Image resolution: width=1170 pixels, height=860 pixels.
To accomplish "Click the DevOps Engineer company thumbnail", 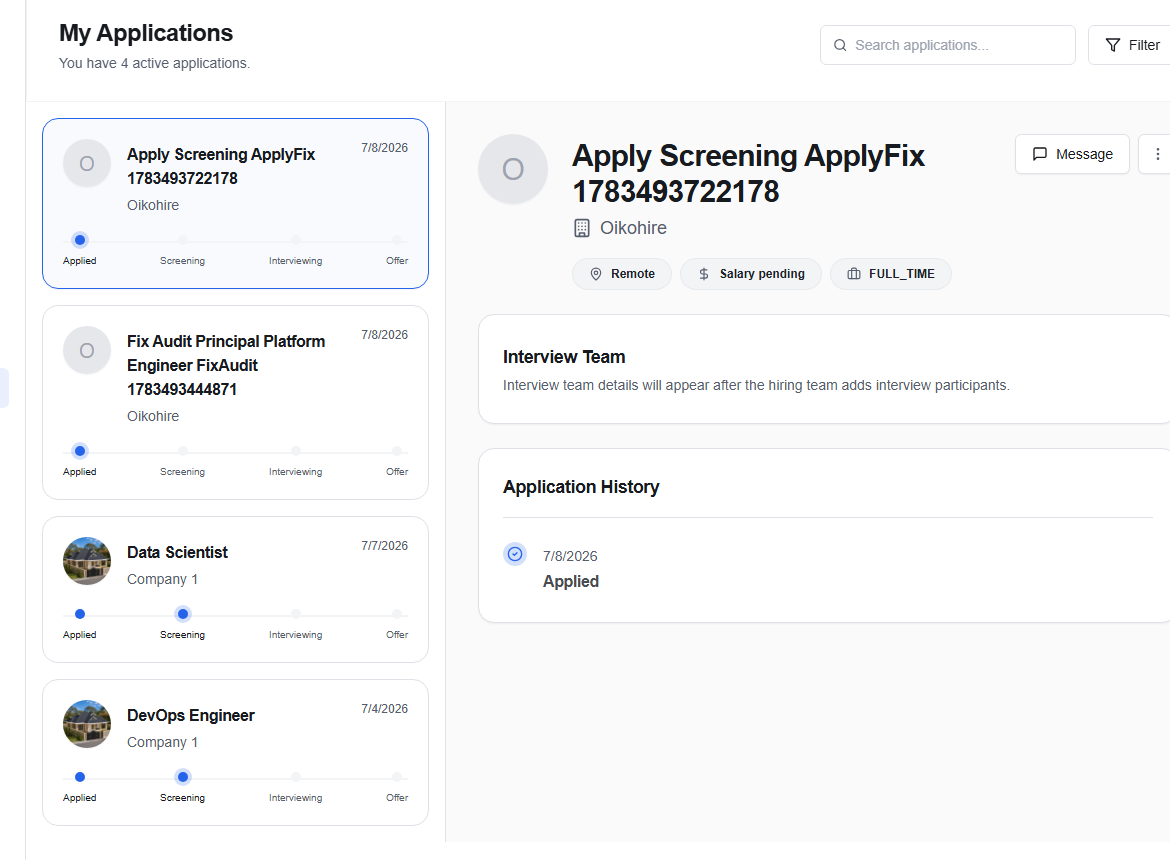I will pos(87,724).
